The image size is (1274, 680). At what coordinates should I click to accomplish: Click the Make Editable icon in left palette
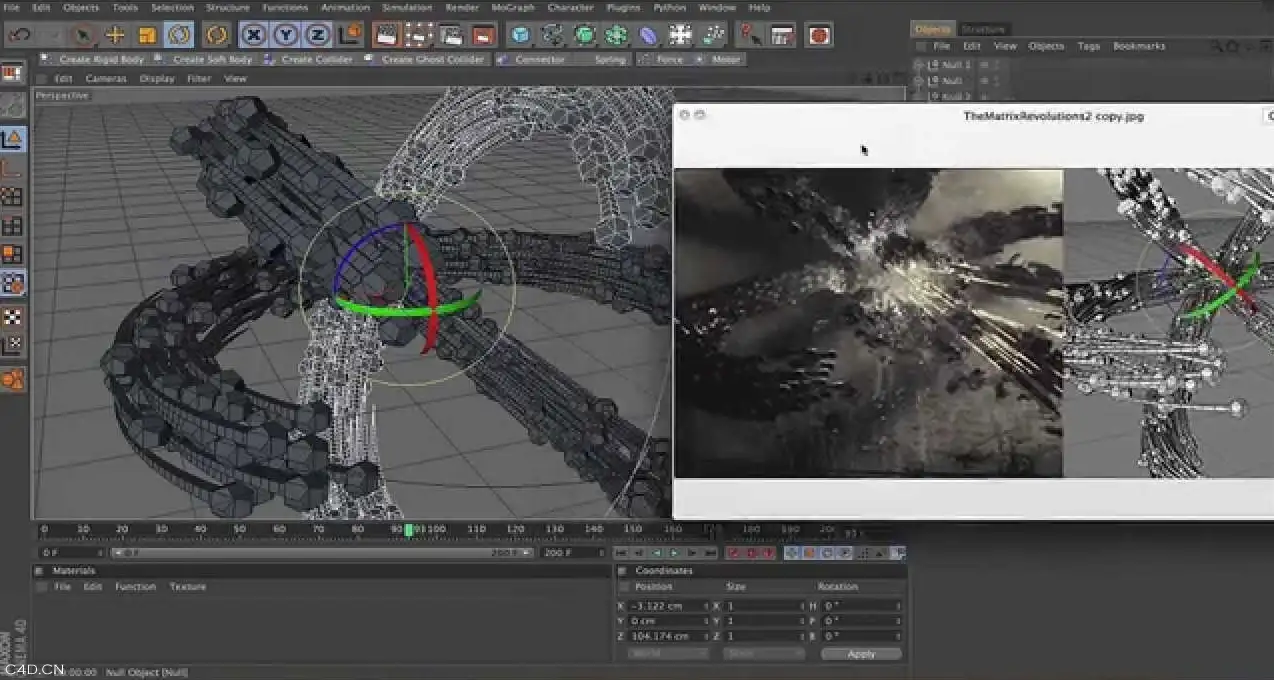pos(13,104)
